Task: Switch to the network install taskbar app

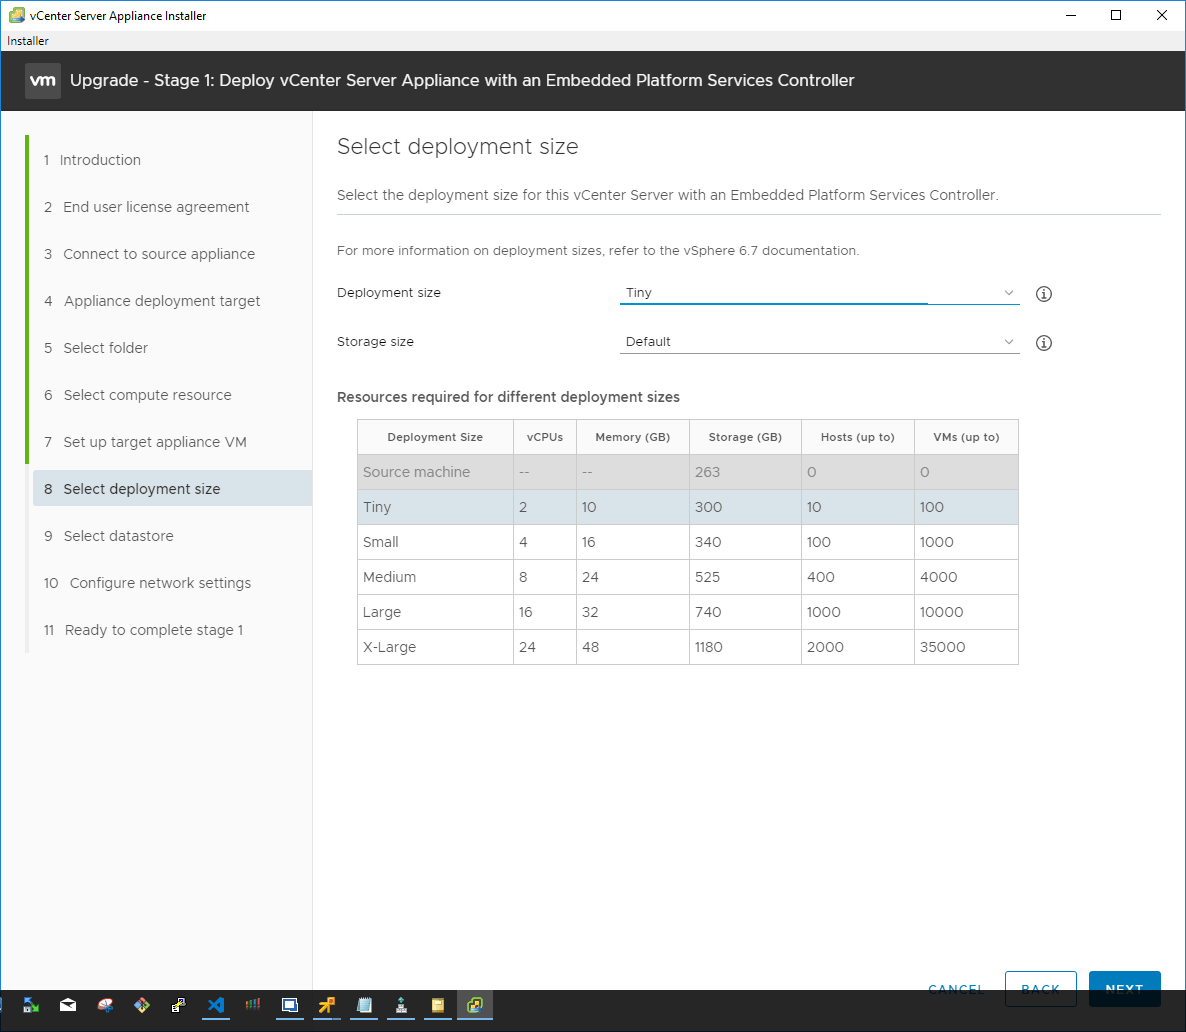Action: point(401,1005)
